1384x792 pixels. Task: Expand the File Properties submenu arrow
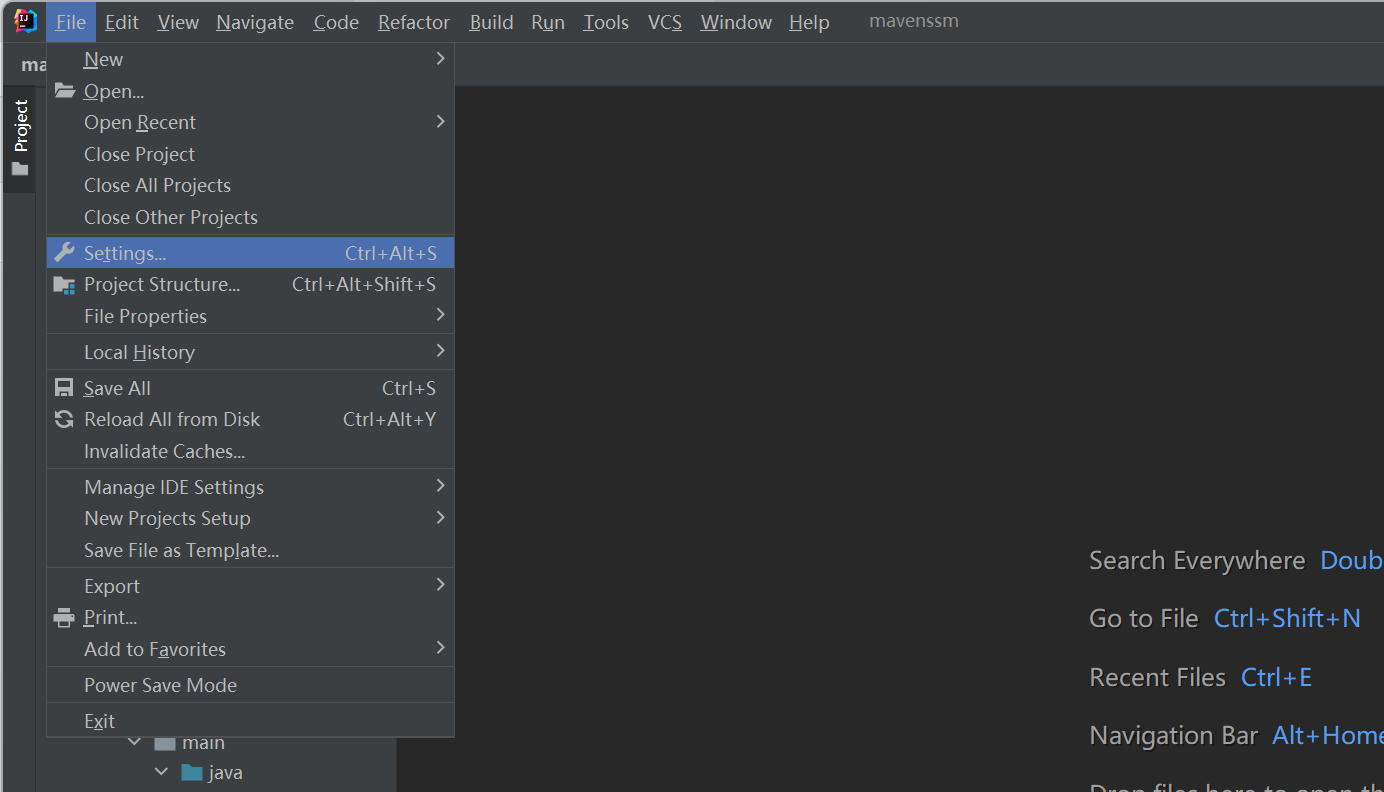(440, 315)
